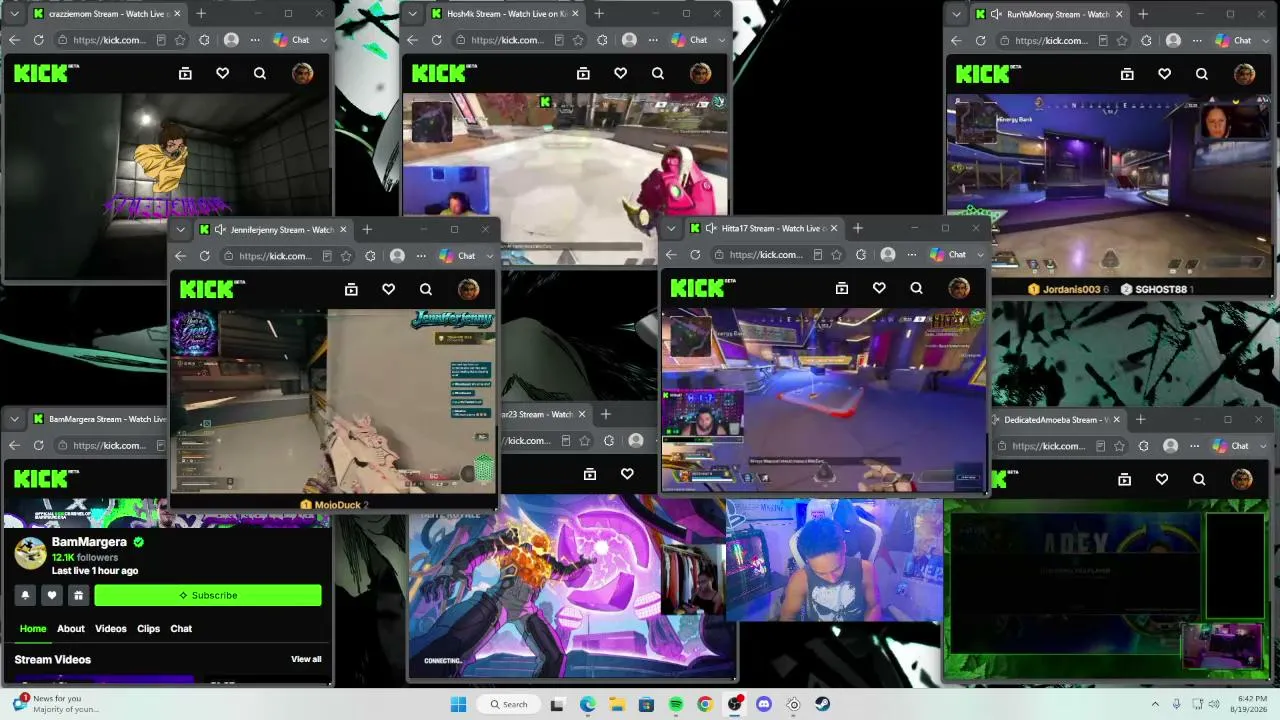
Task: Open new tab in Hosh4k window
Action: pyautogui.click(x=599, y=14)
